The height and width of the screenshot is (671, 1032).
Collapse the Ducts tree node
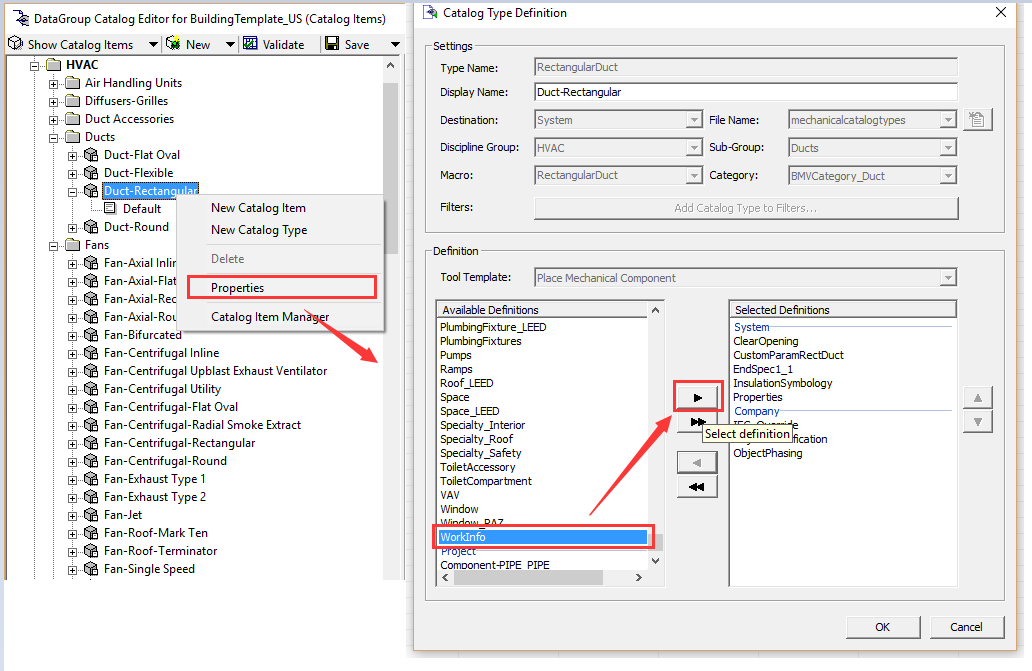click(53, 137)
